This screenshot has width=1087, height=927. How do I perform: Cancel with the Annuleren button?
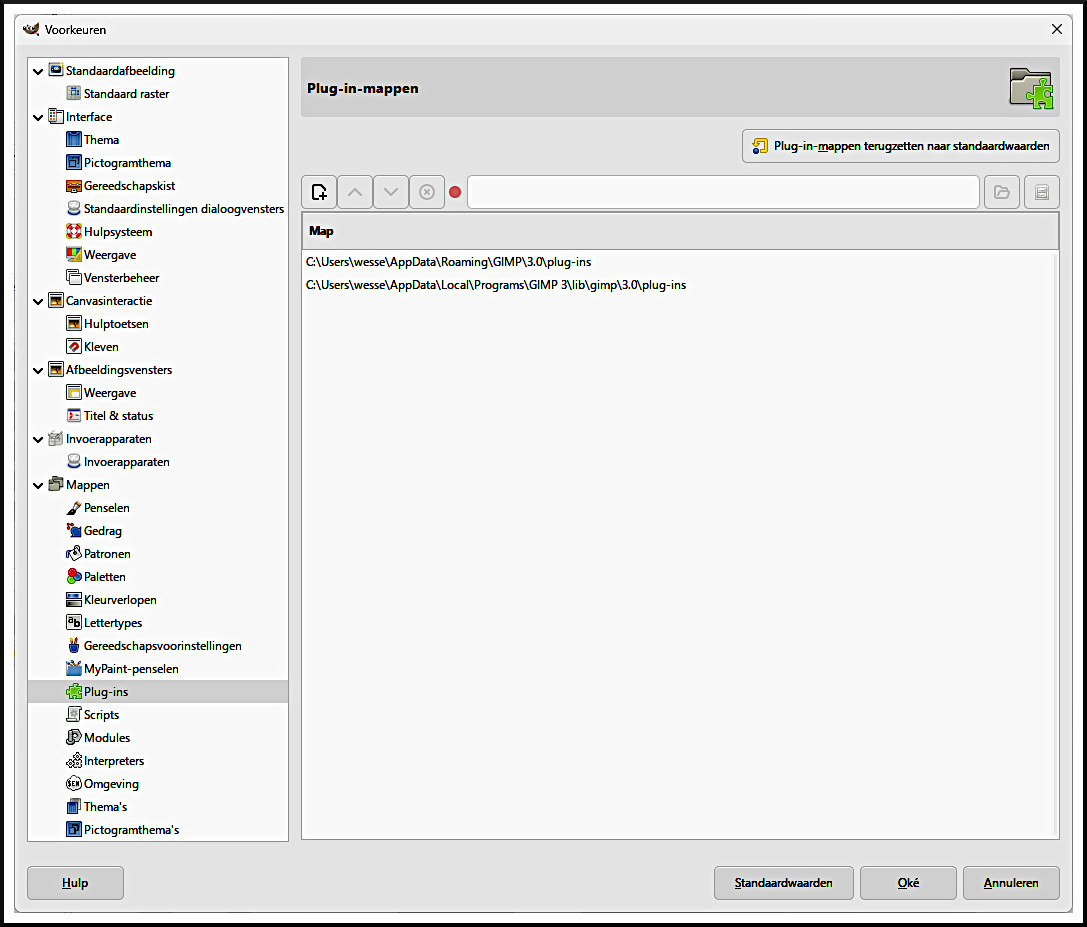click(1011, 883)
